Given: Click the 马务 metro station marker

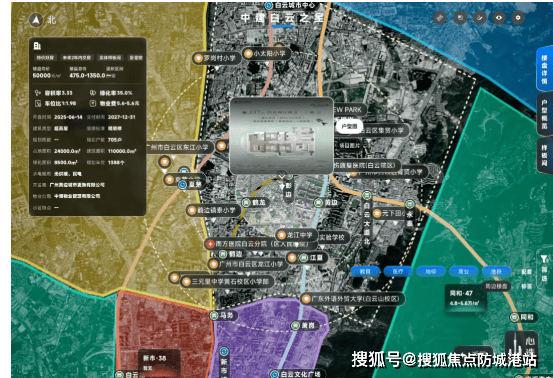Looking at the screenshot, I should click(x=223, y=315).
